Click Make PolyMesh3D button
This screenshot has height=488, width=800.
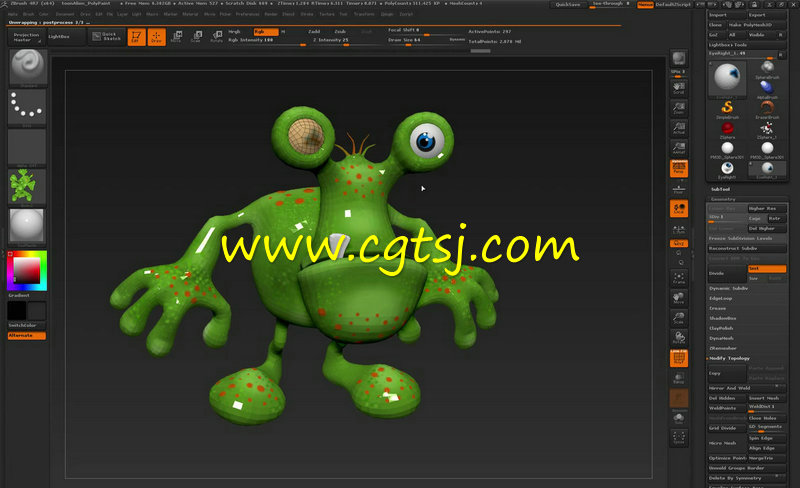[x=756, y=25]
